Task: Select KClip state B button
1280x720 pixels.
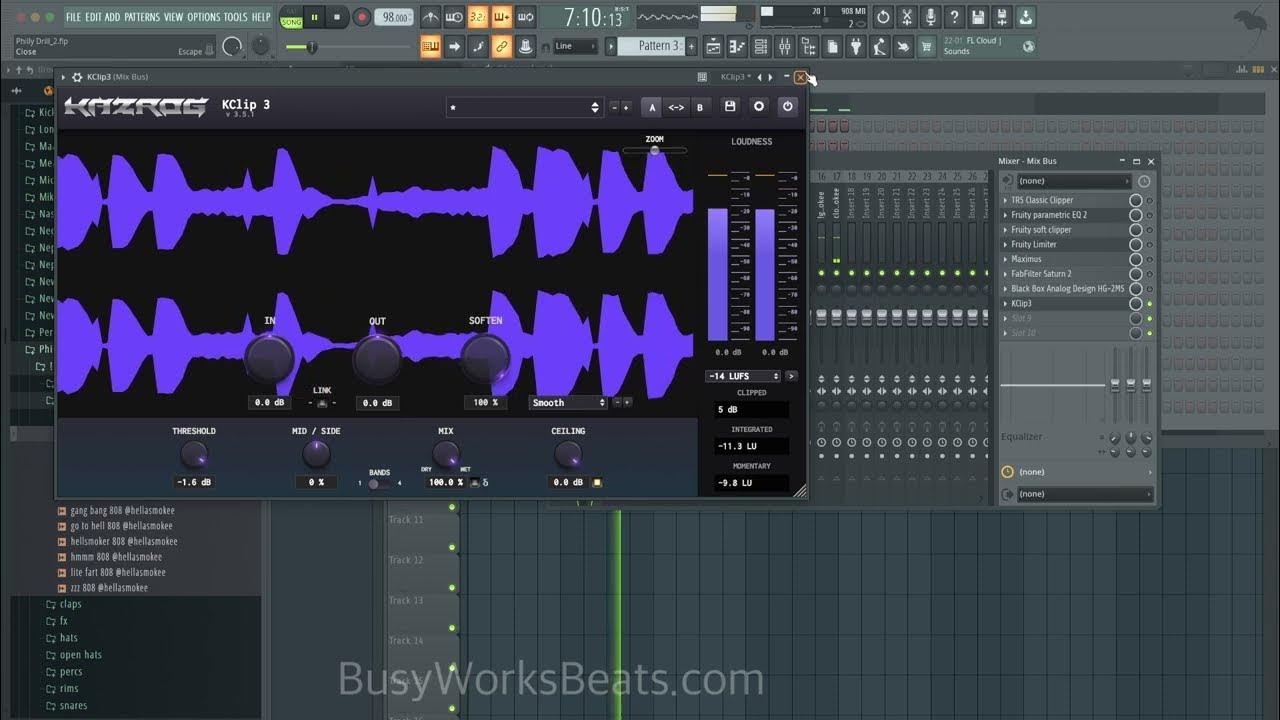Action: (699, 107)
